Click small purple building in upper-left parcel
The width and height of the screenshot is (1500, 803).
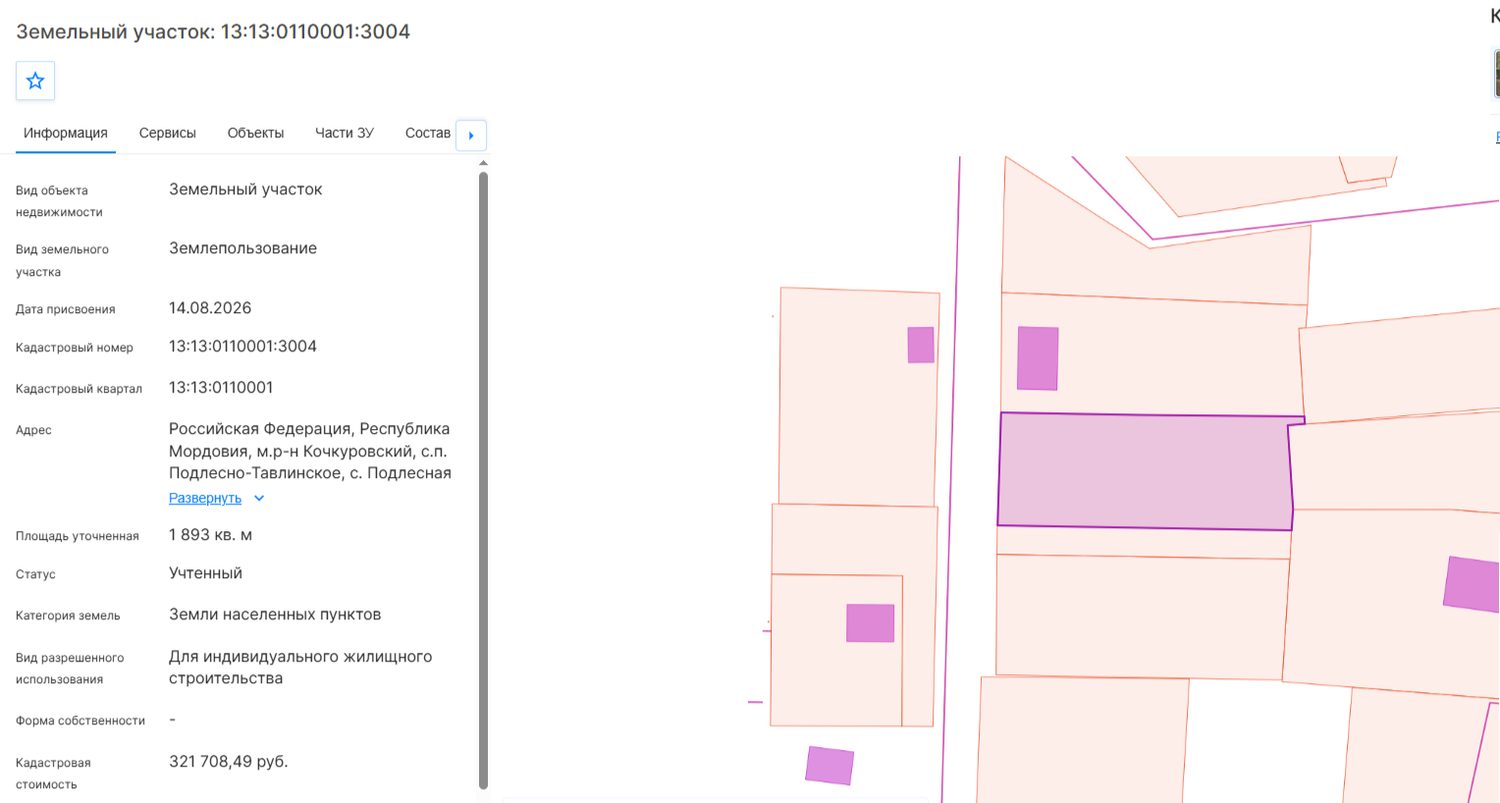pyautogui.click(x=921, y=345)
